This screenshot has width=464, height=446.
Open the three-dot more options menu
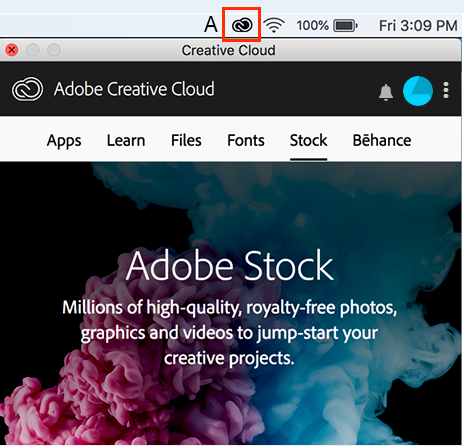click(x=446, y=90)
